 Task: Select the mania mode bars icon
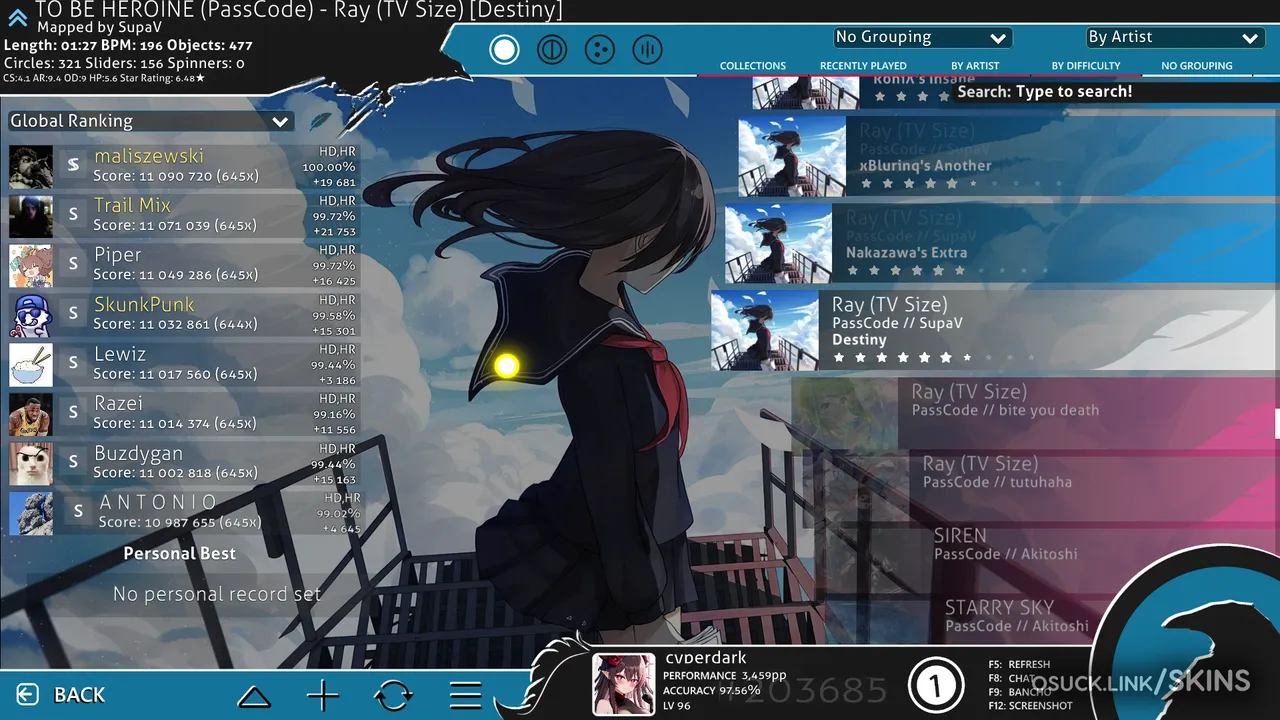(647, 48)
